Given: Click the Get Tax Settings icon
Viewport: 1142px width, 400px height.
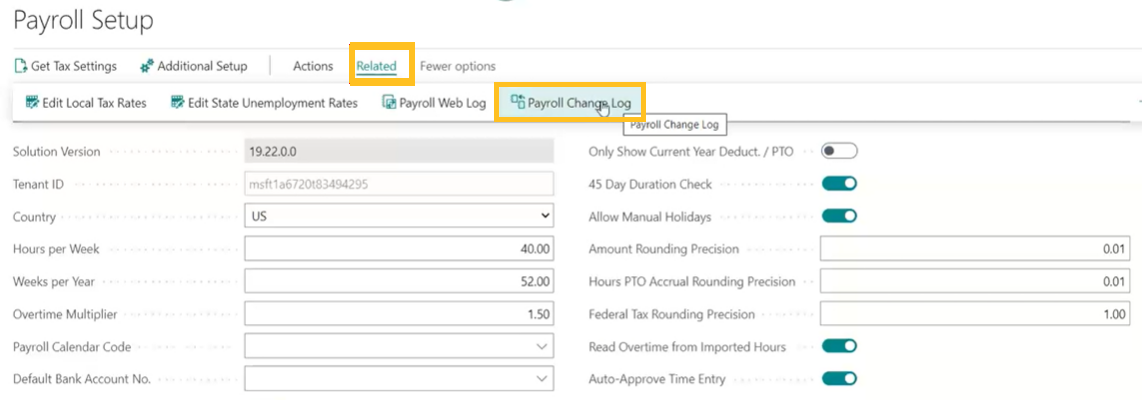Looking at the screenshot, I should [21, 66].
